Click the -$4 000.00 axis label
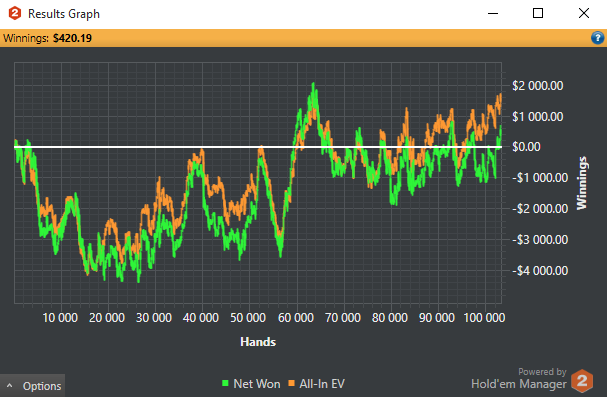The width and height of the screenshot is (607, 397). point(540,270)
